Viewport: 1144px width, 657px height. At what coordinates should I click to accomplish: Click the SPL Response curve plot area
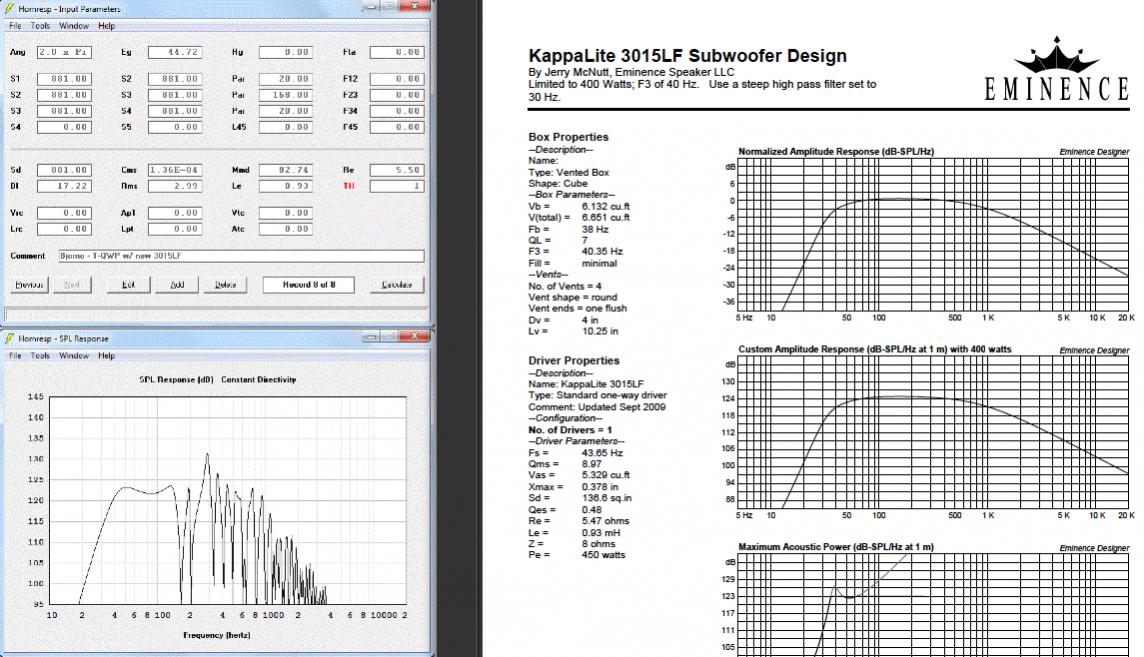point(229,500)
